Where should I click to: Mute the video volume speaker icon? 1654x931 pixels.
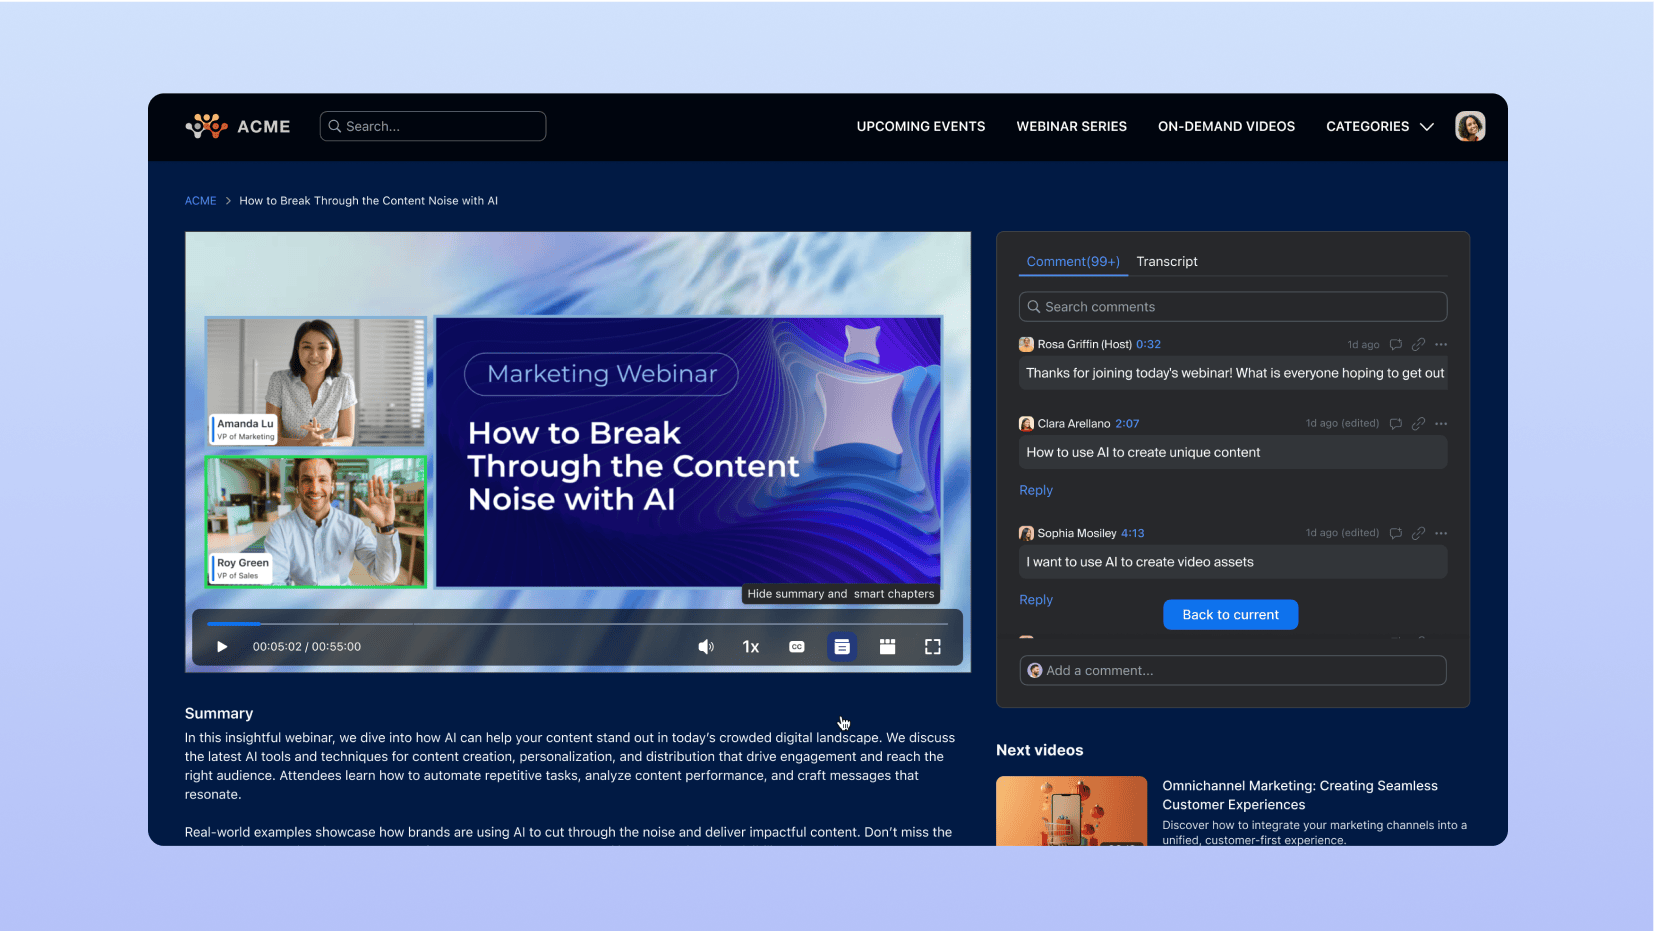pyautogui.click(x=706, y=647)
